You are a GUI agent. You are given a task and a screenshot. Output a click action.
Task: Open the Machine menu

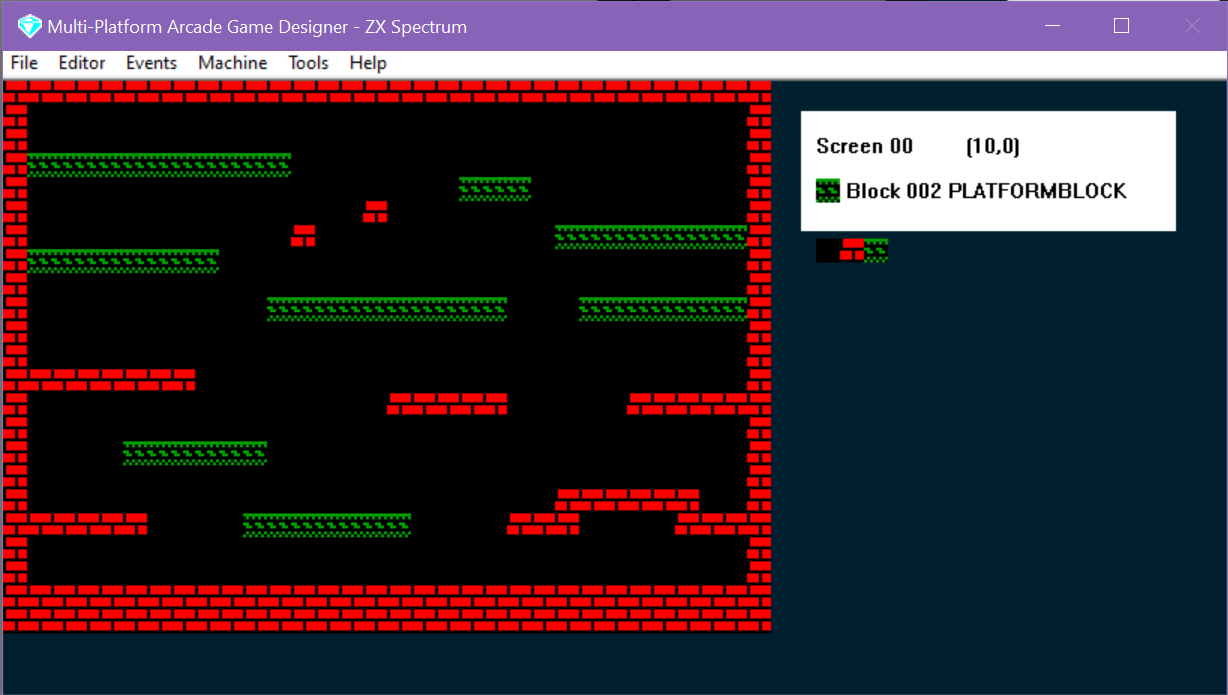point(233,63)
